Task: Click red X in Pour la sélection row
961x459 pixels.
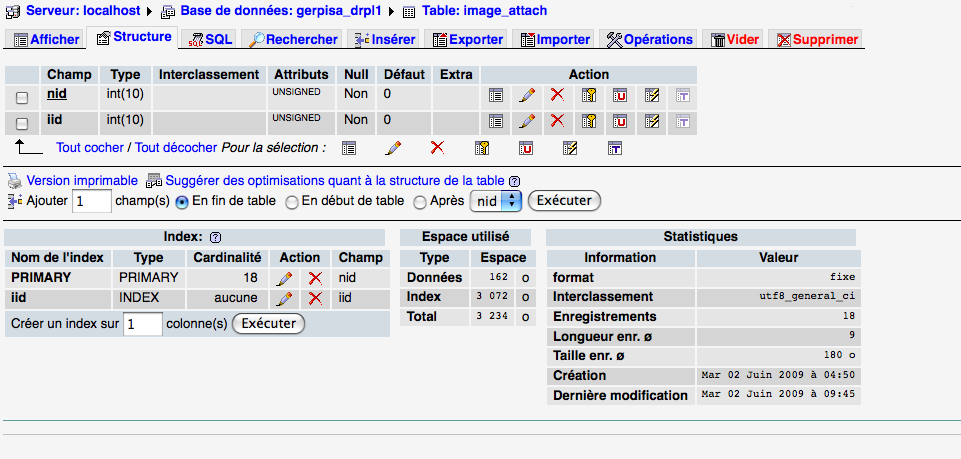Action: [x=437, y=147]
